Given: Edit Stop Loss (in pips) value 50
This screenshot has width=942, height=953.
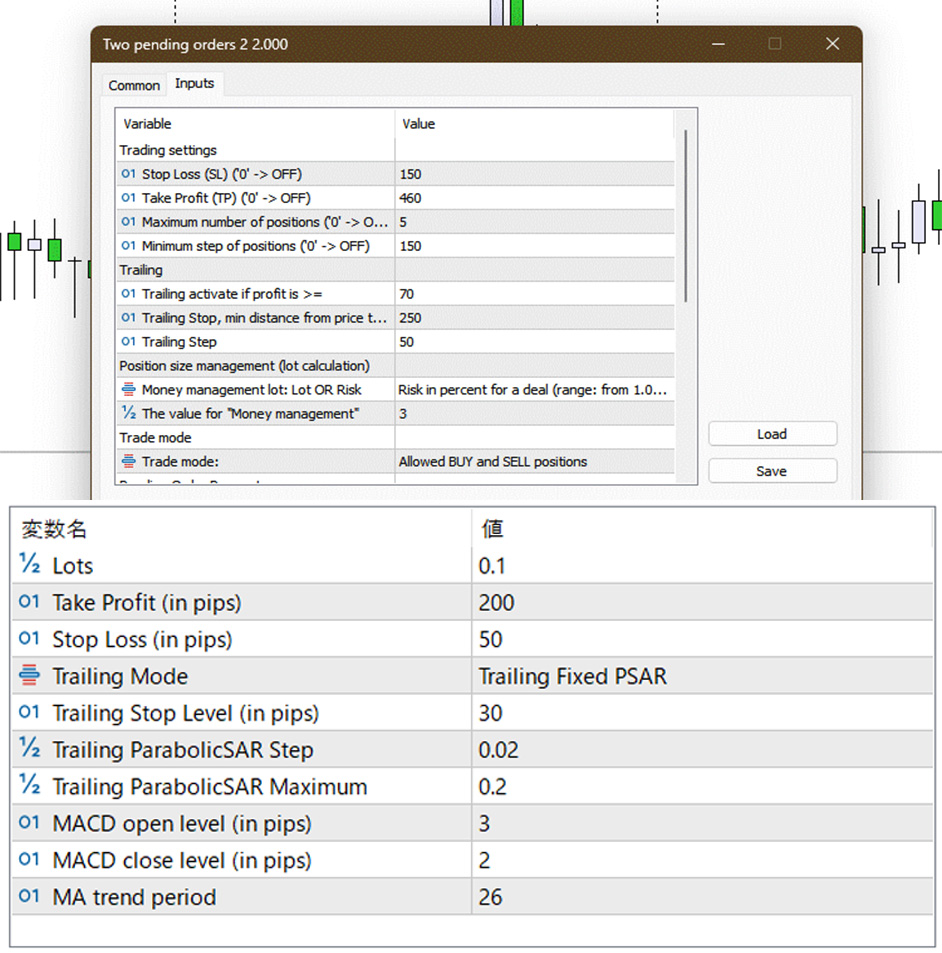Looking at the screenshot, I should point(702,639).
